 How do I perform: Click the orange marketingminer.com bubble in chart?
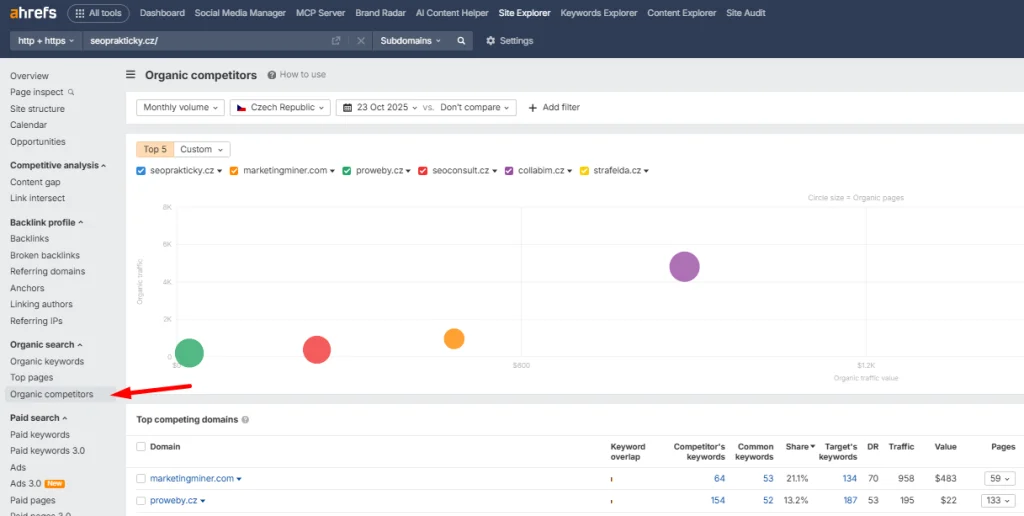pyautogui.click(x=454, y=338)
